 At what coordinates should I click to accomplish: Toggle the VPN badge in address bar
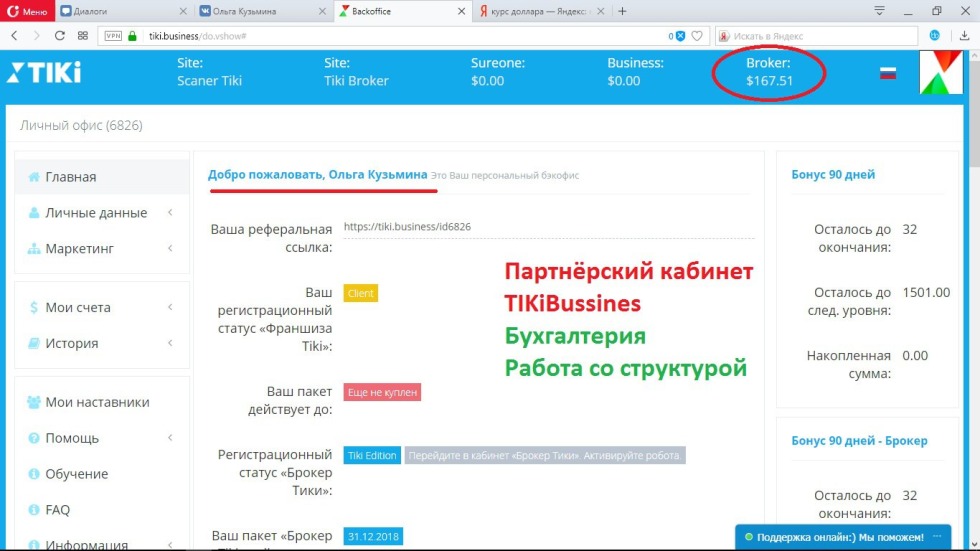pyautogui.click(x=112, y=35)
